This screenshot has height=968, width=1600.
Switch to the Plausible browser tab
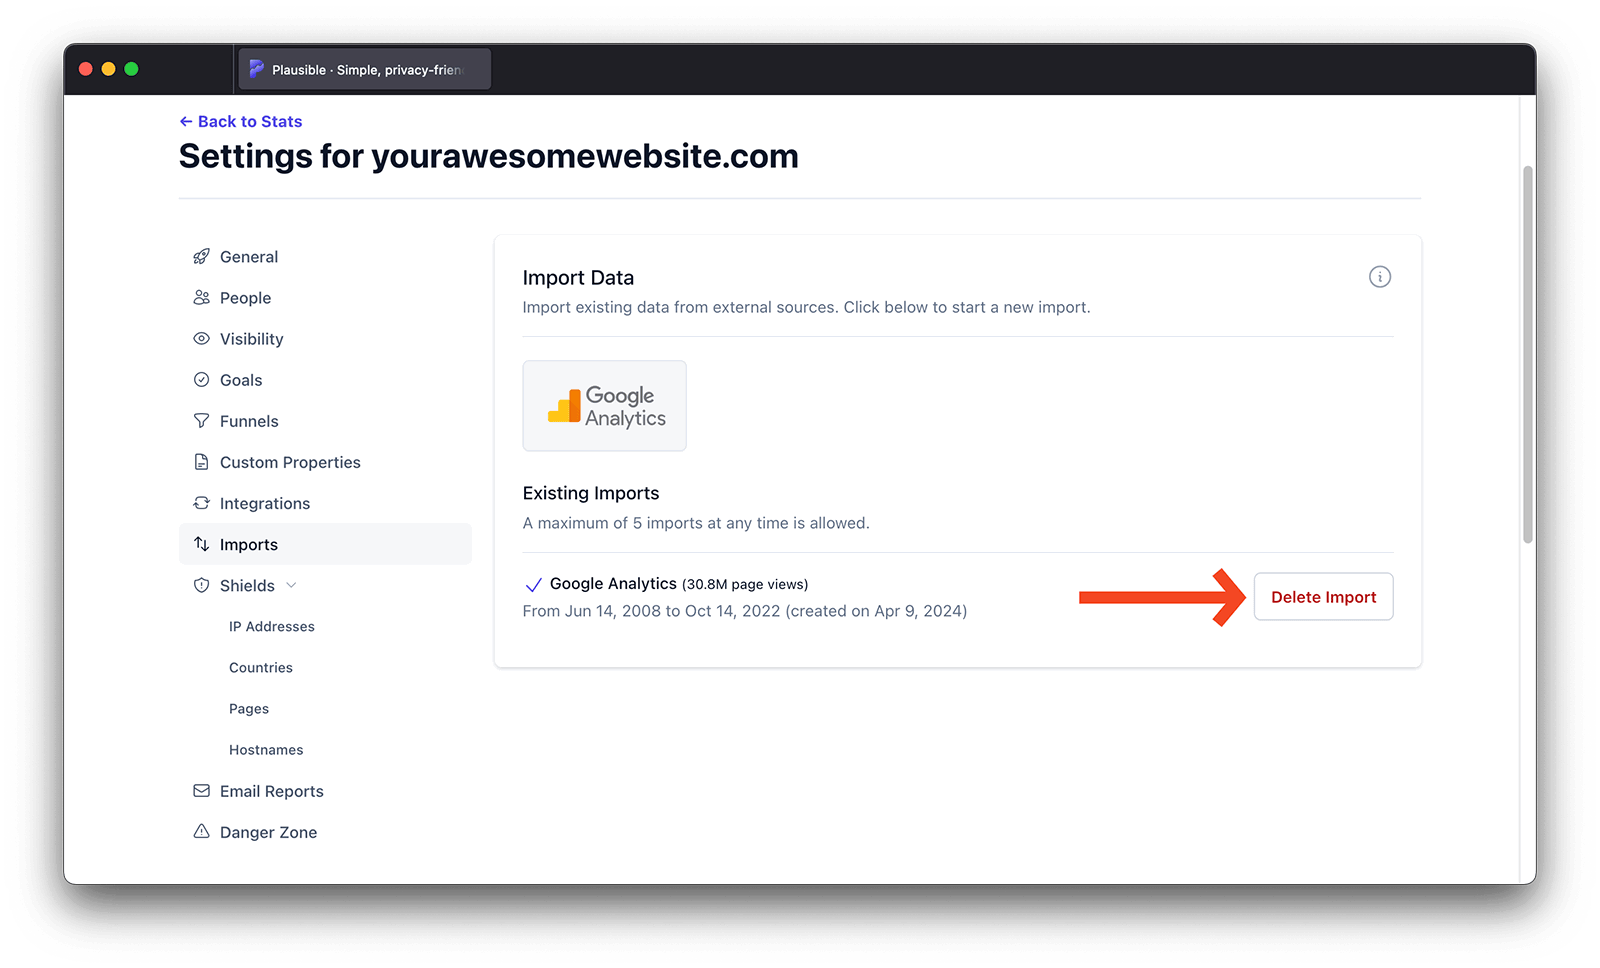click(363, 68)
